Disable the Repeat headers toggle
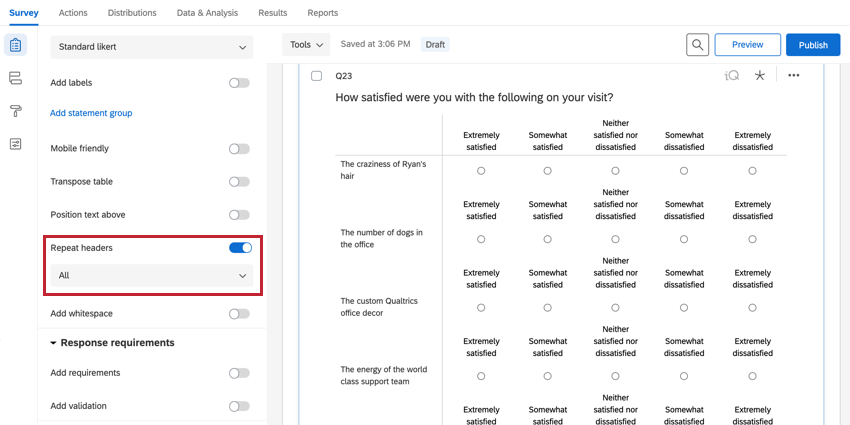This screenshot has width=850, height=425. 240,247
